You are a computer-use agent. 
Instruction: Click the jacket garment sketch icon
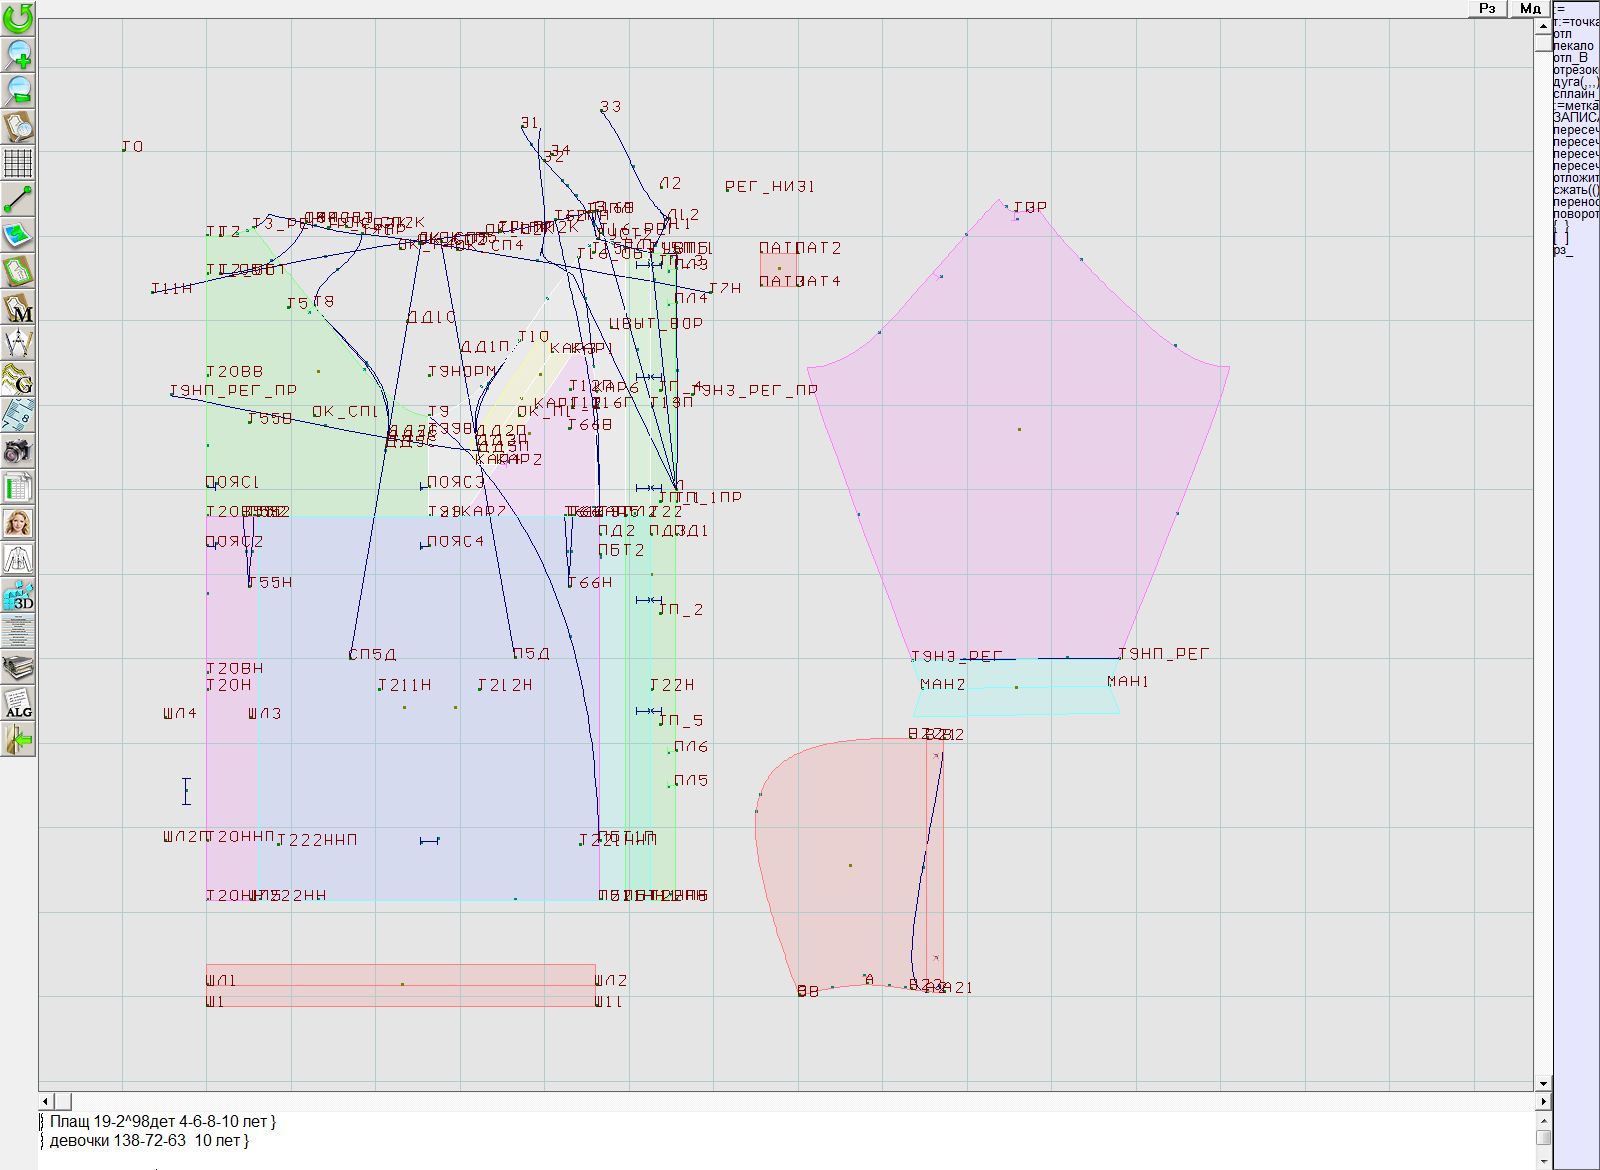[18, 559]
